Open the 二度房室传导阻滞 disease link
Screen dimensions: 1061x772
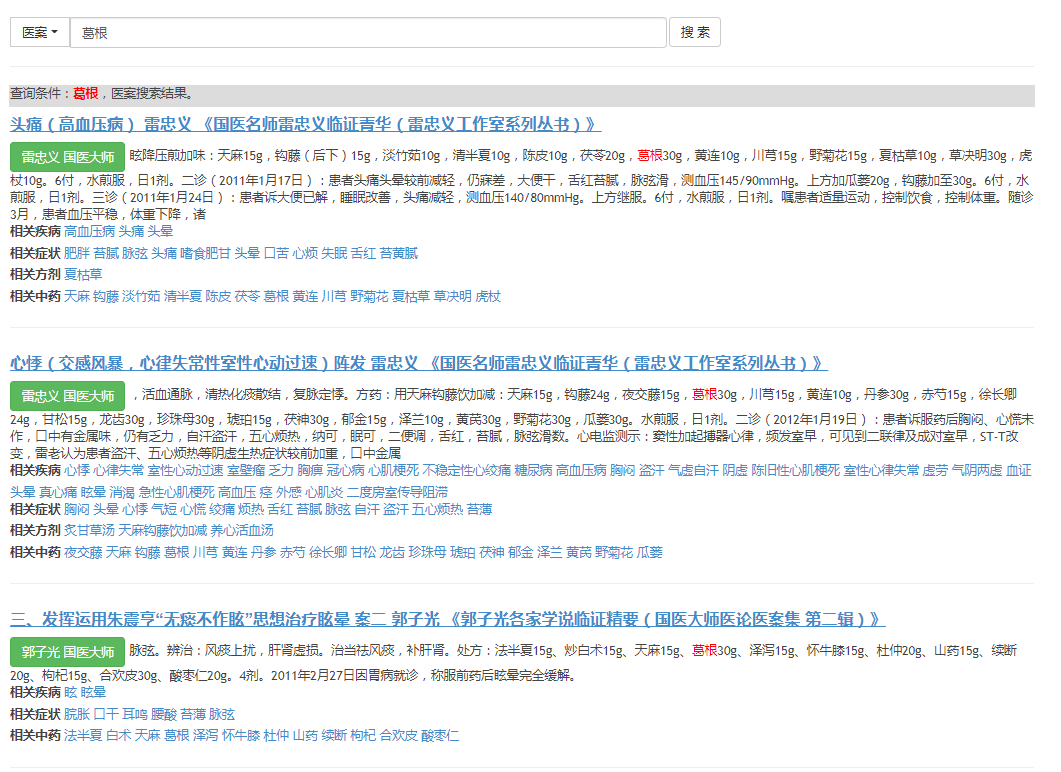pyautogui.click(x=397, y=493)
